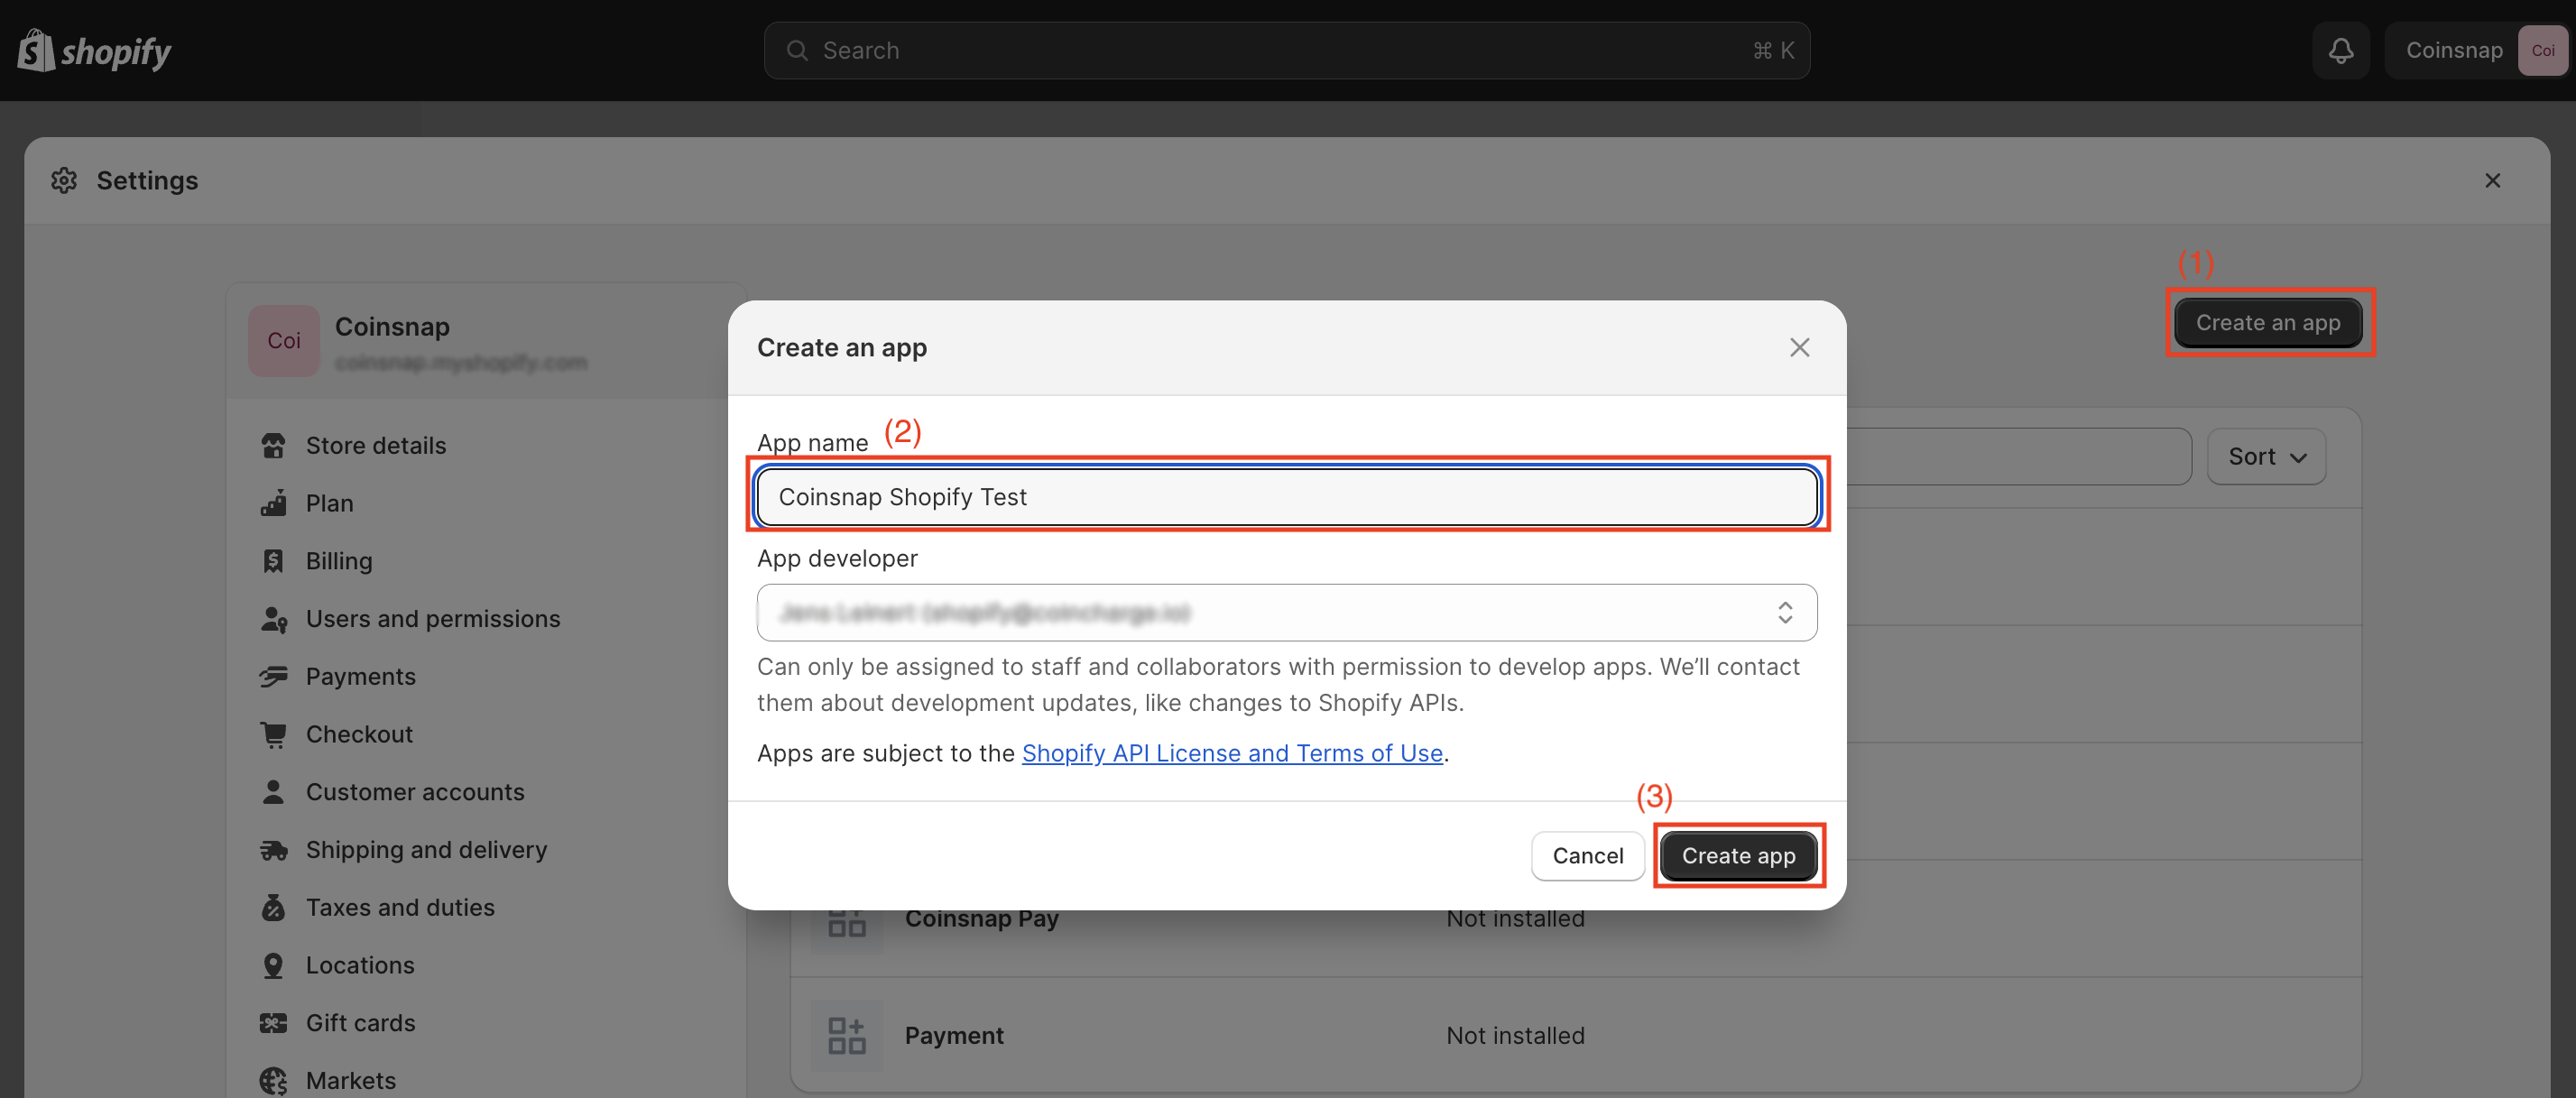
Task: Click the Shipping and delivery truck icon
Action: (x=273, y=850)
